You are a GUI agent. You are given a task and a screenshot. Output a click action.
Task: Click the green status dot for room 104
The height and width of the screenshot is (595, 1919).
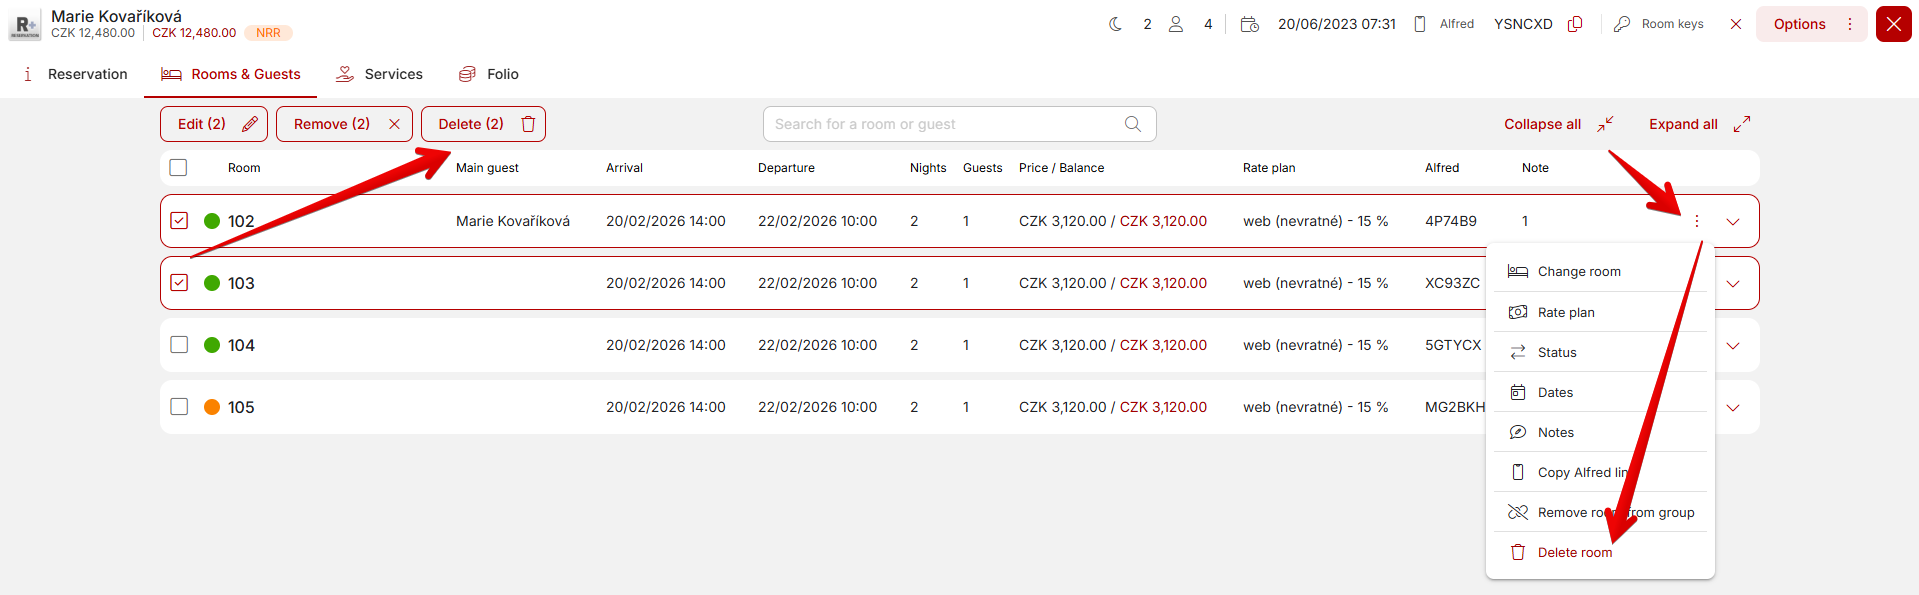pos(212,345)
